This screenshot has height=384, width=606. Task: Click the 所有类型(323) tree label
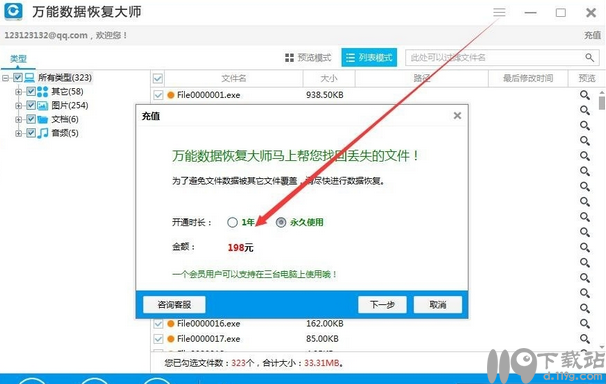[x=65, y=78]
